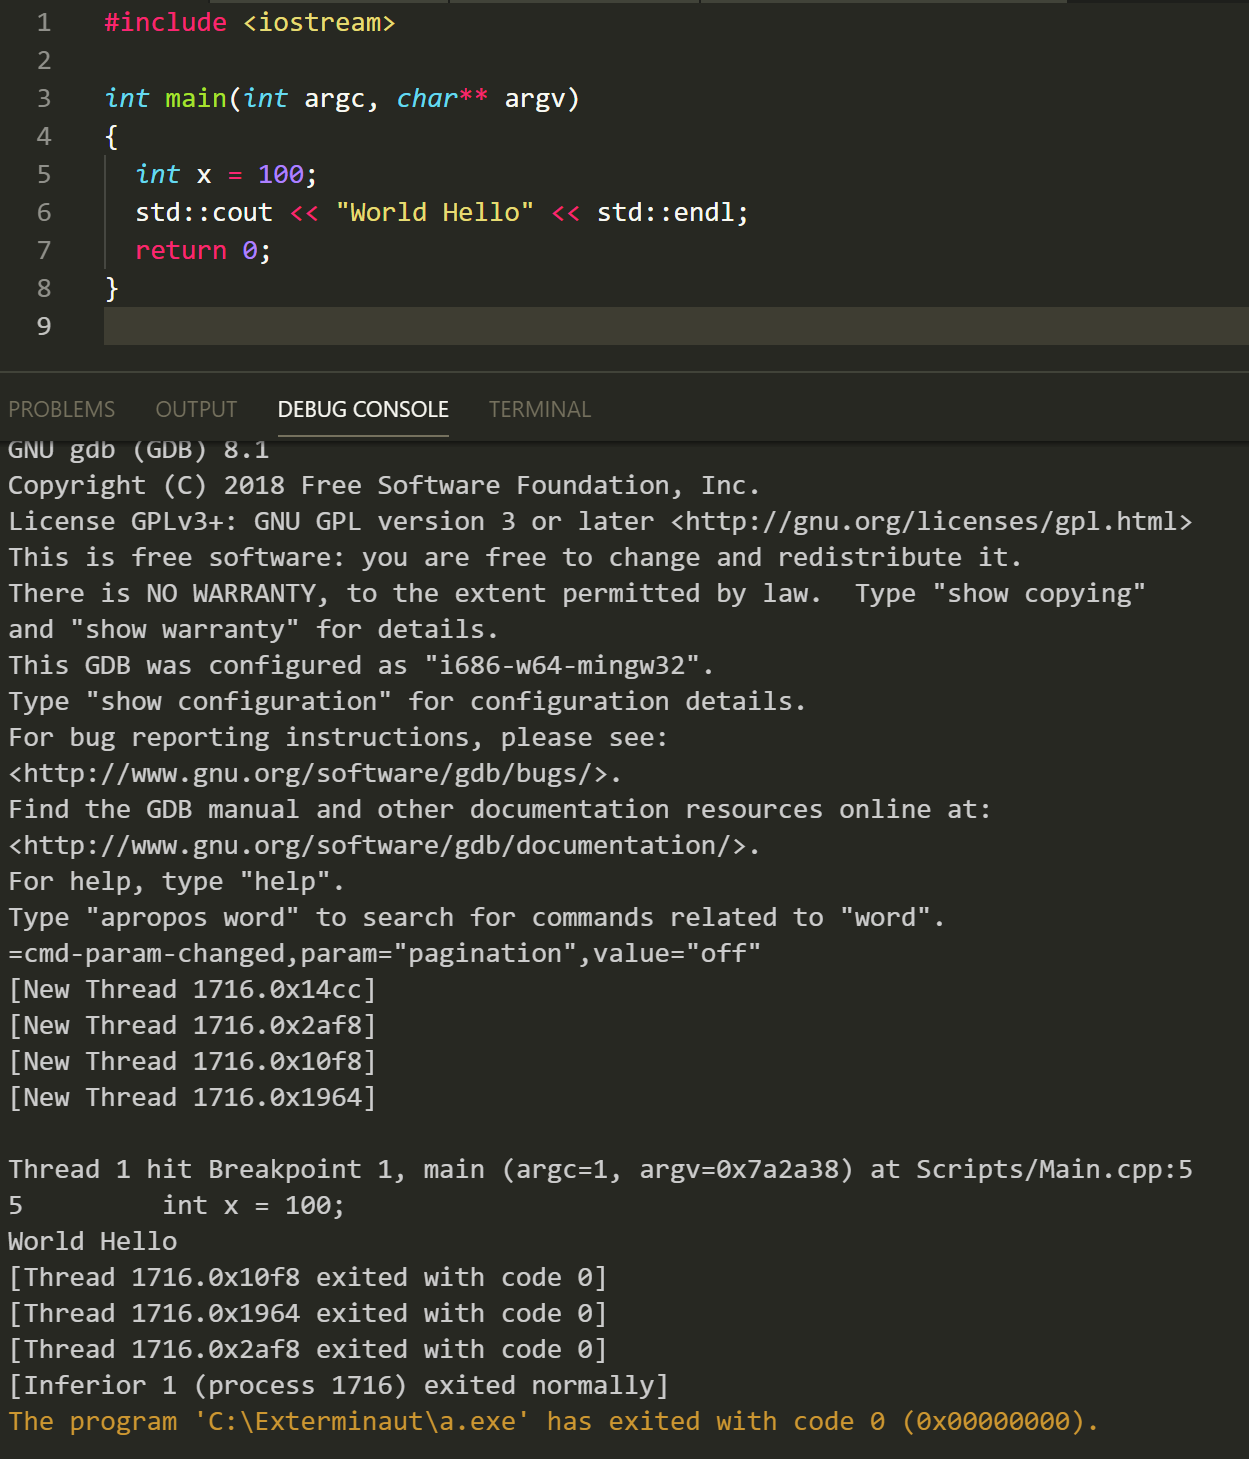This screenshot has width=1249, height=1459.
Task: Select the DEBUG CONSOLE tab
Action: coord(363,409)
